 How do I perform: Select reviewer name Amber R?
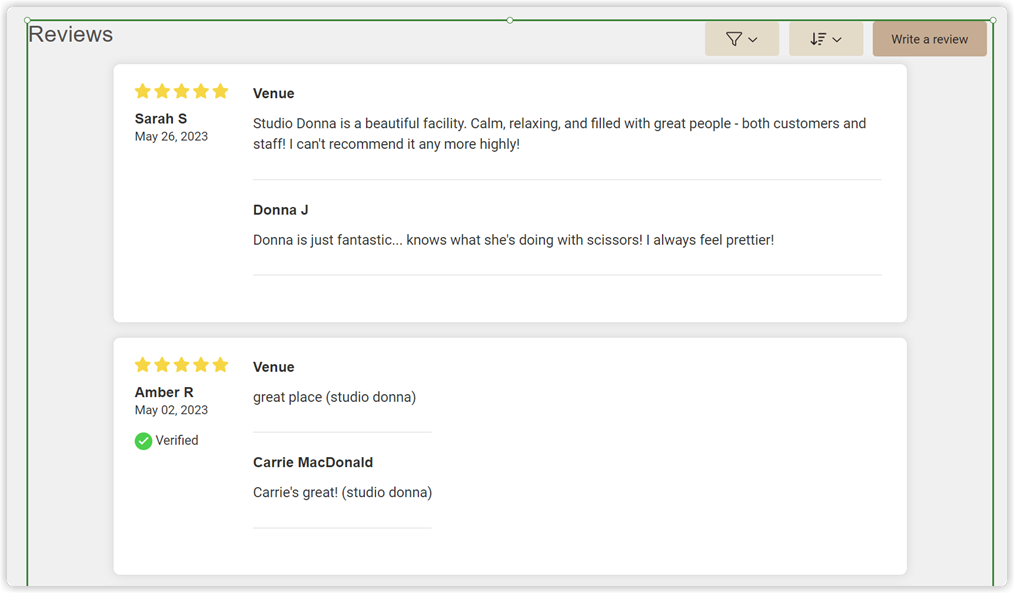(x=164, y=392)
